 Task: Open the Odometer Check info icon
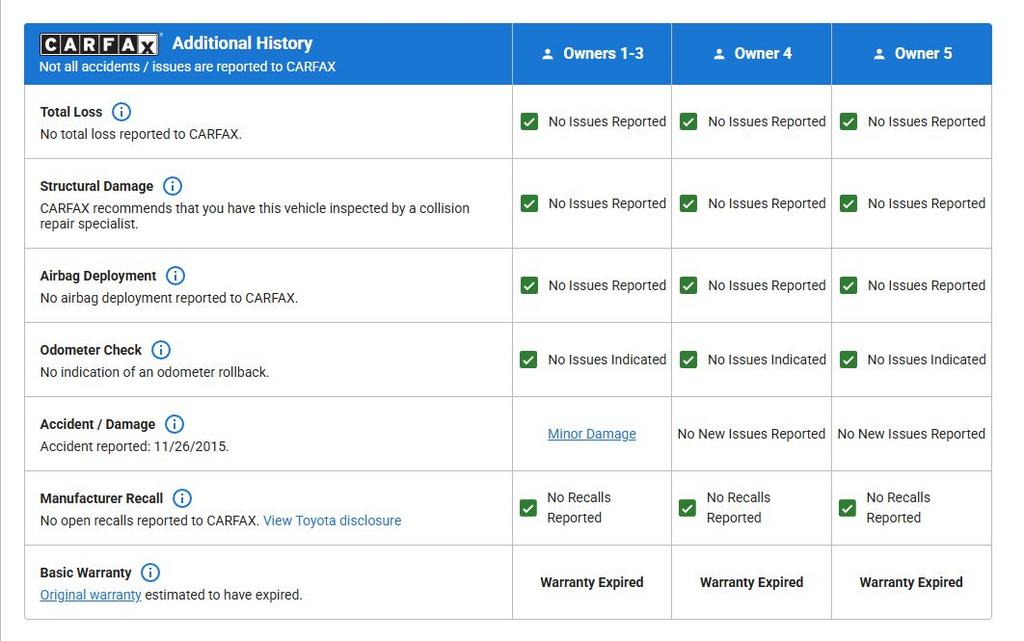tap(161, 350)
